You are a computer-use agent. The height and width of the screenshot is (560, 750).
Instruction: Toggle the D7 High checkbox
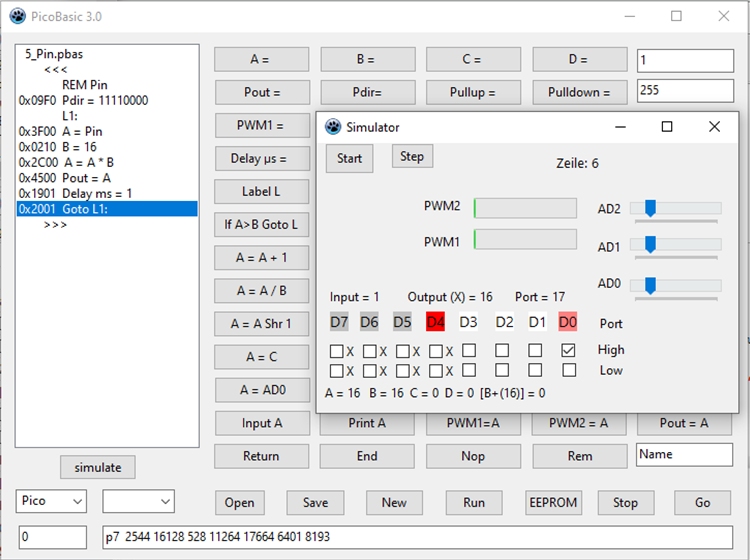coord(337,351)
